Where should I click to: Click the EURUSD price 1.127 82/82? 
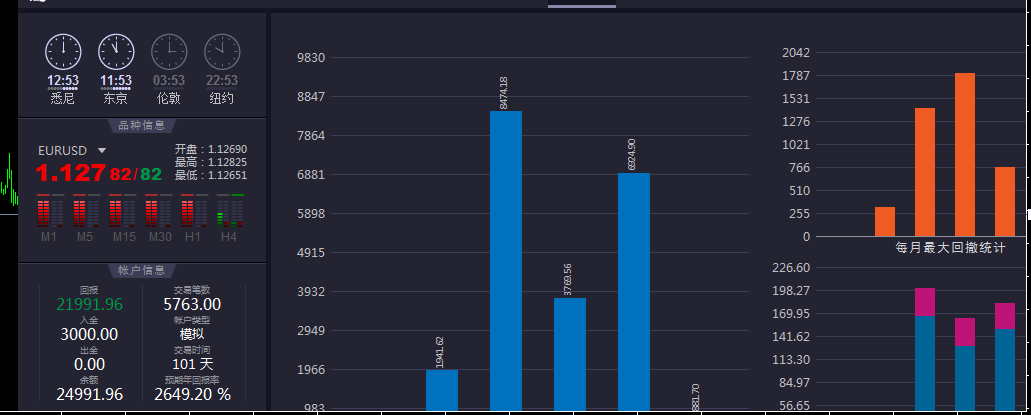click(x=99, y=174)
